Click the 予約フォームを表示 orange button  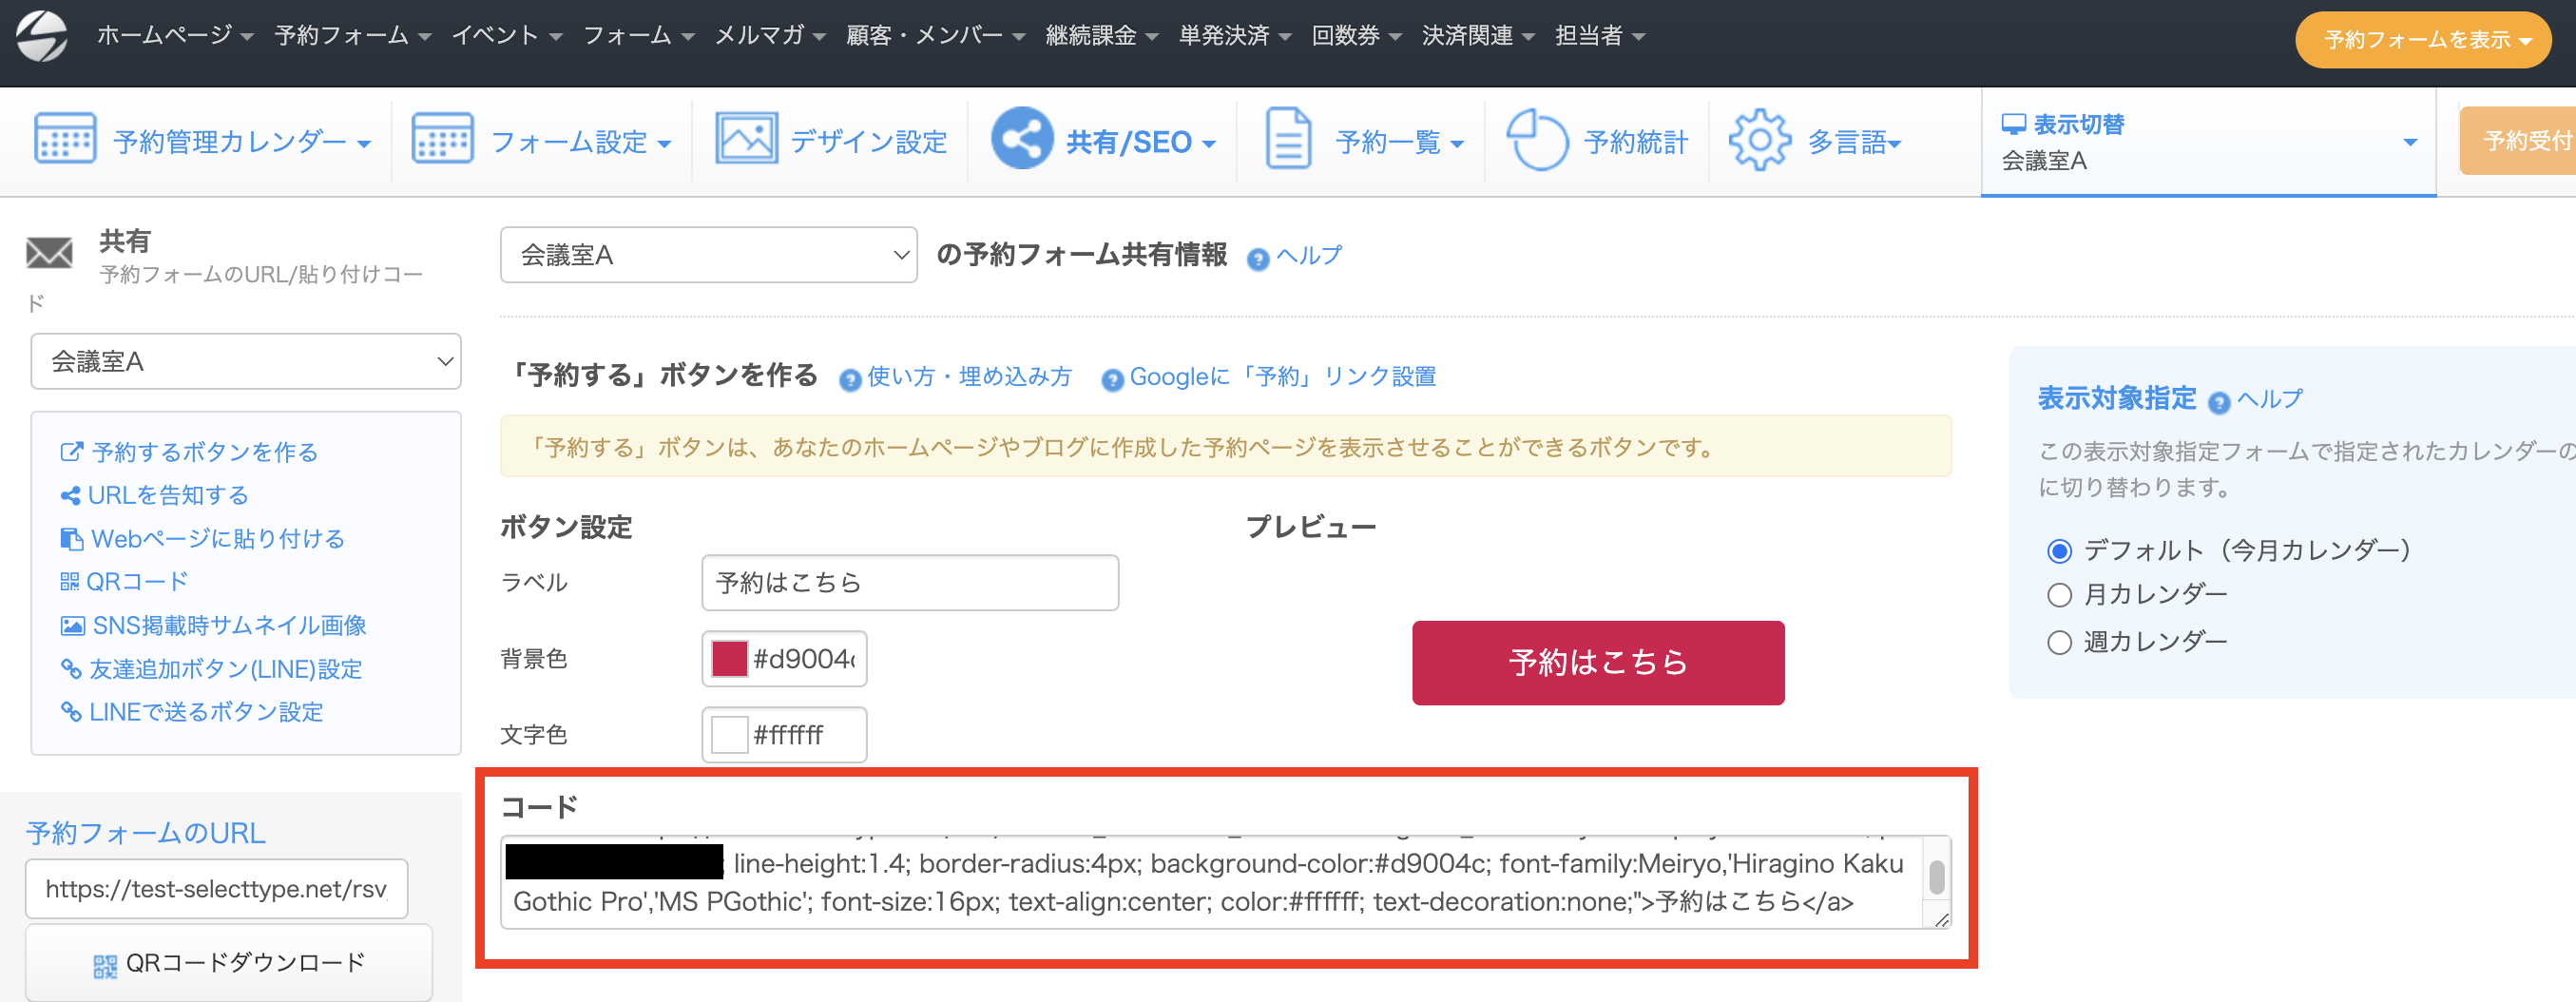2423,40
